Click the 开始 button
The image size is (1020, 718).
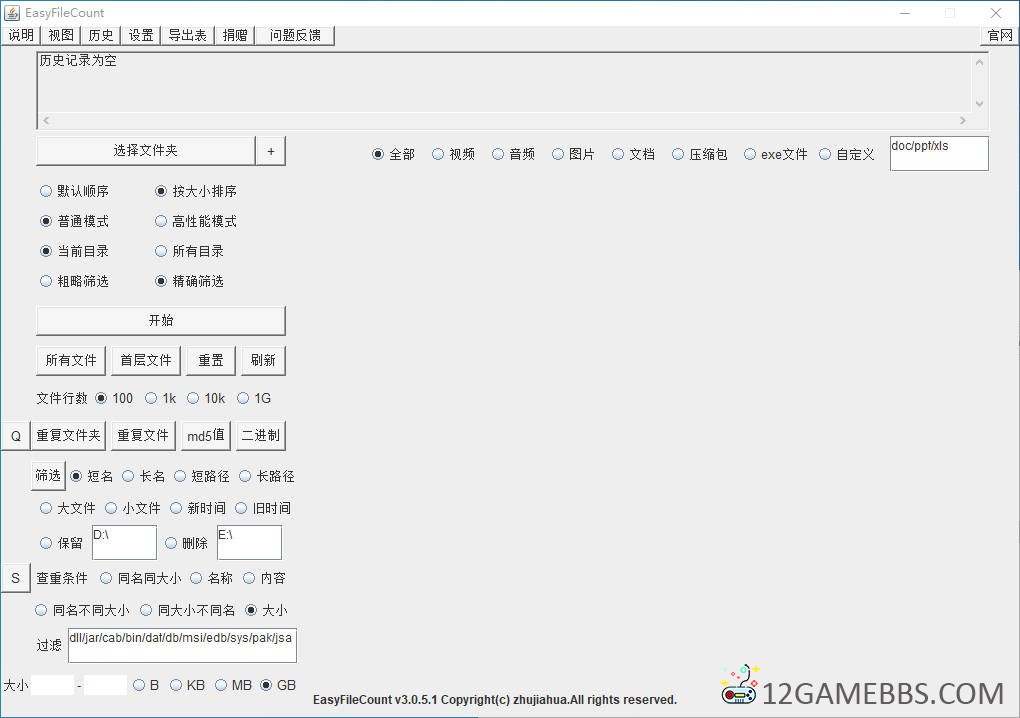pyautogui.click(x=161, y=321)
